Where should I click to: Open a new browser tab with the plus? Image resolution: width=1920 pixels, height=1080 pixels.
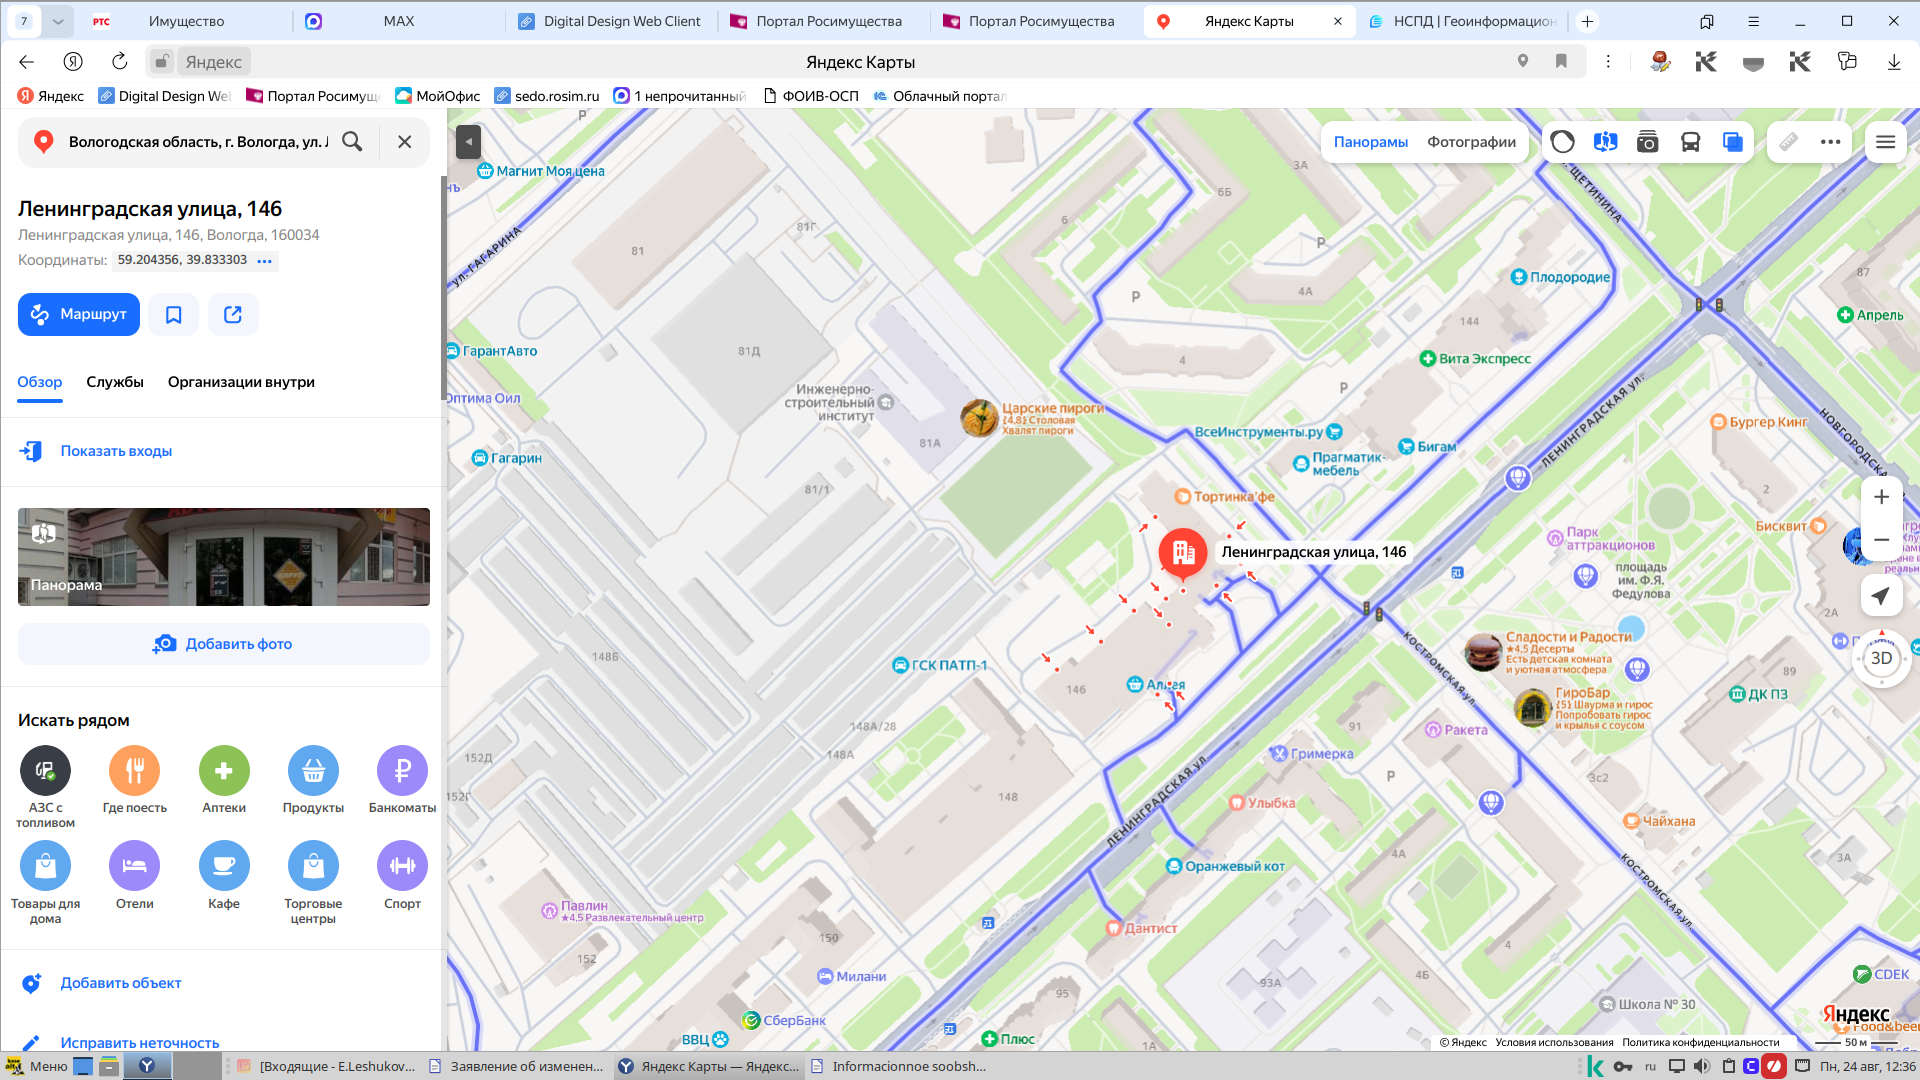point(1587,21)
